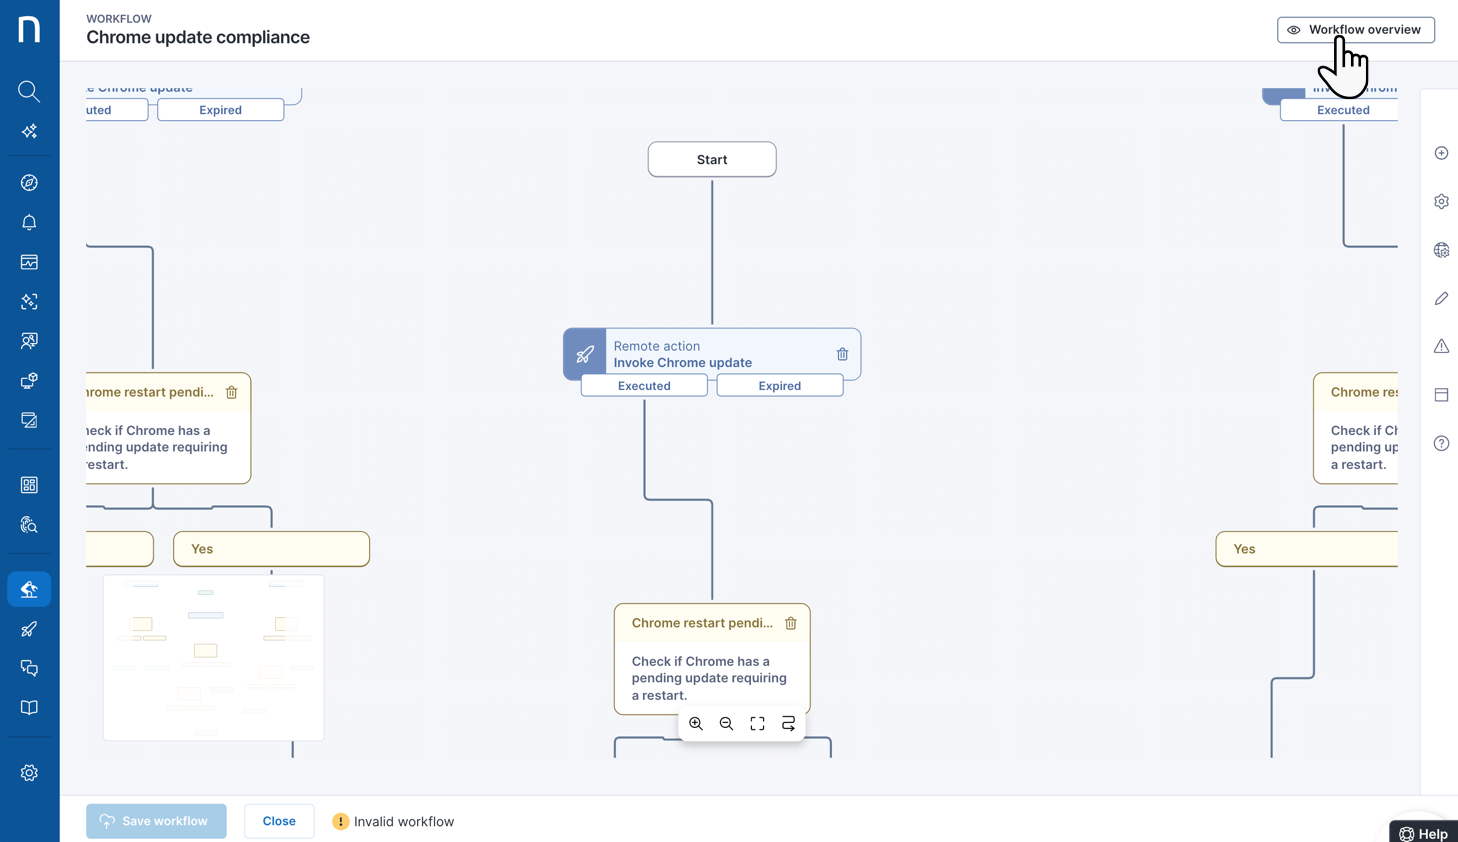Click the bell alerts icon in sidebar

coord(29,222)
